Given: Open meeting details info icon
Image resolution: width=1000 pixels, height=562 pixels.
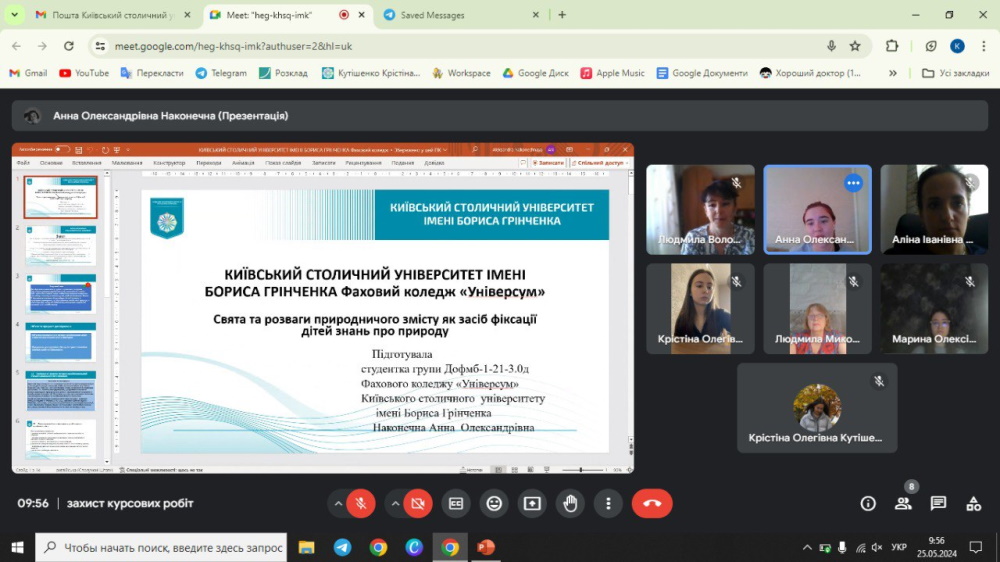Looking at the screenshot, I should [x=868, y=503].
